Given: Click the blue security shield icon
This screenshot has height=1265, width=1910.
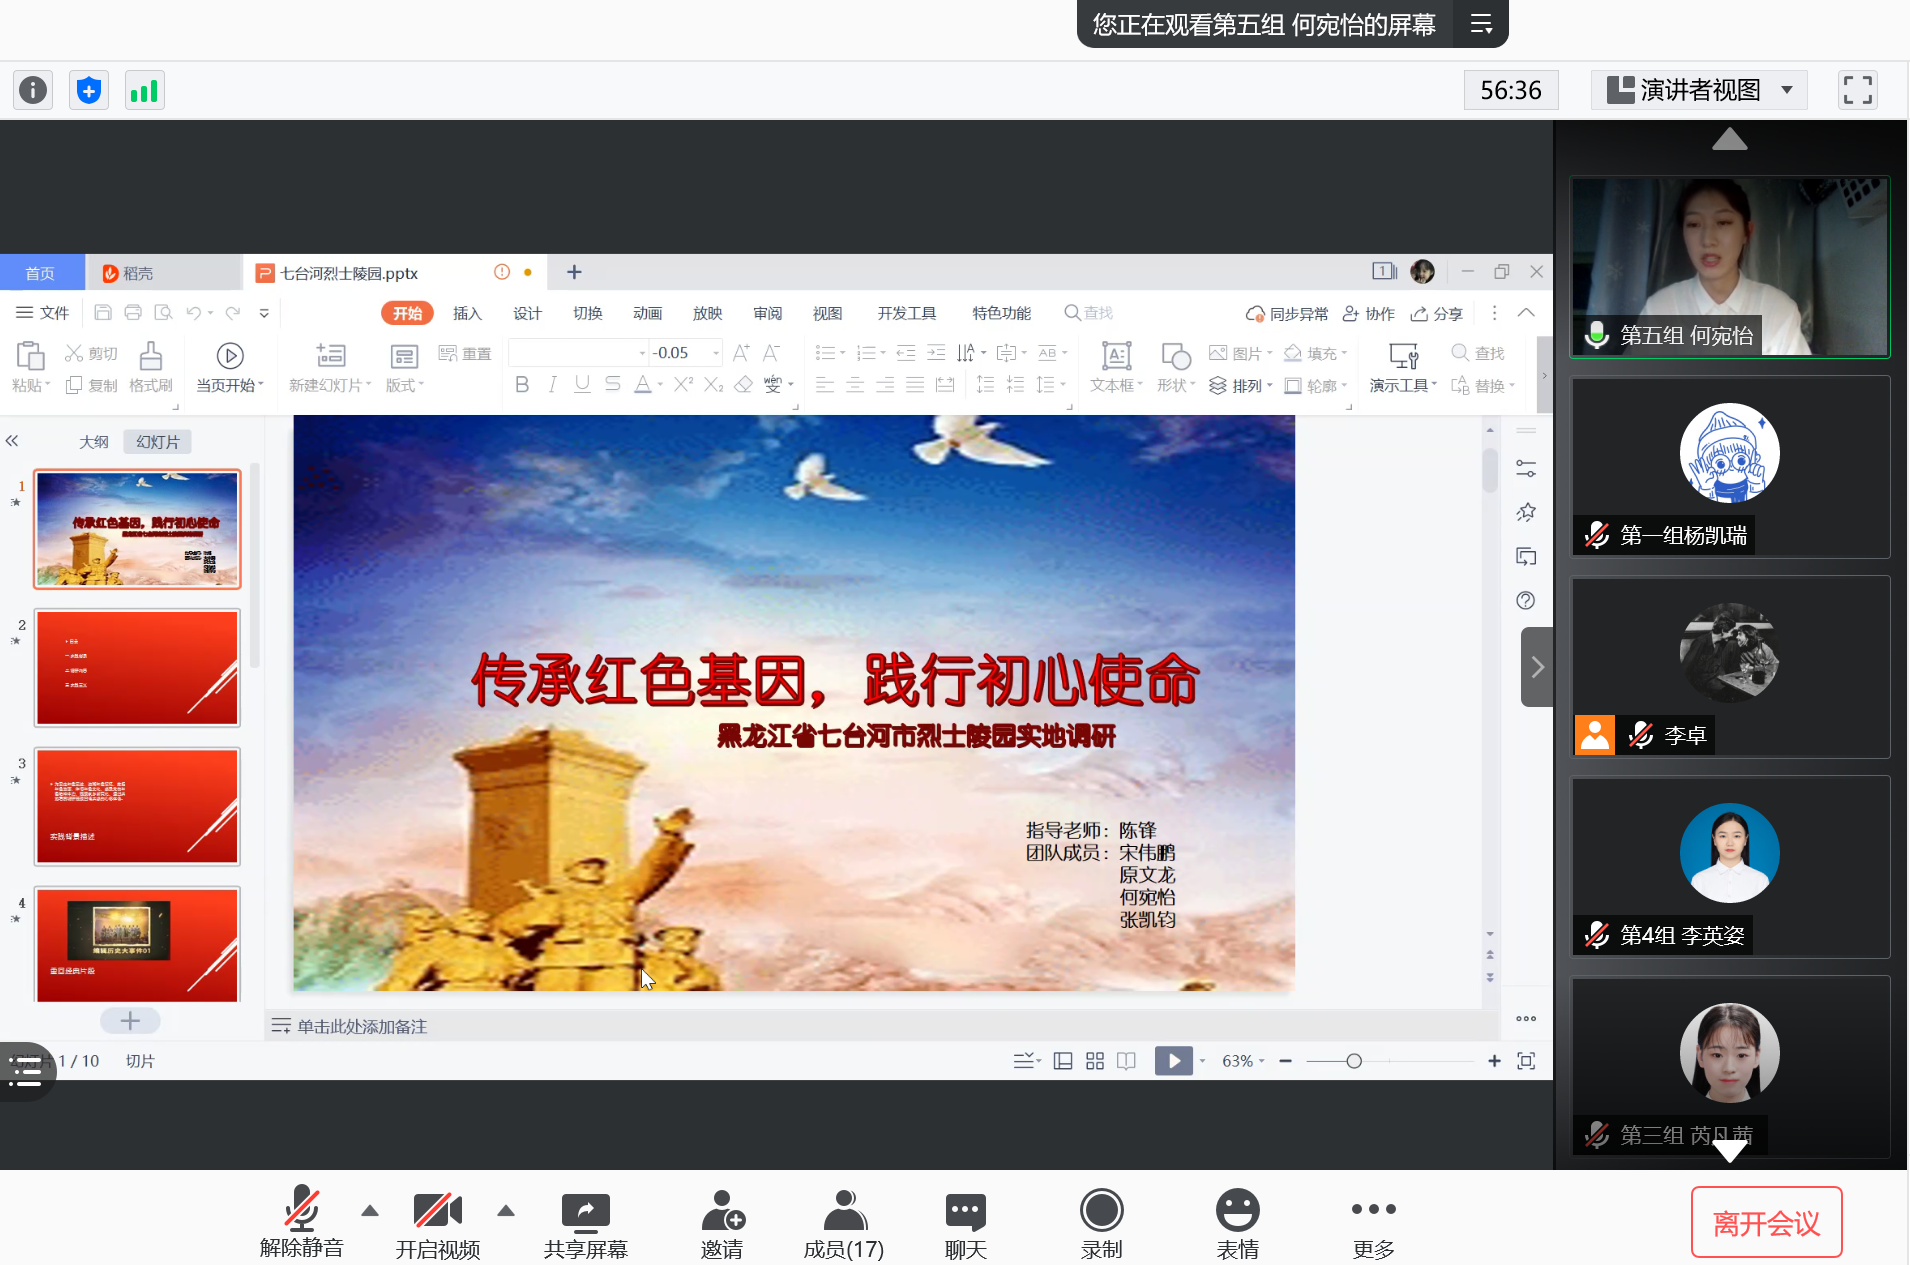Looking at the screenshot, I should (x=89, y=91).
